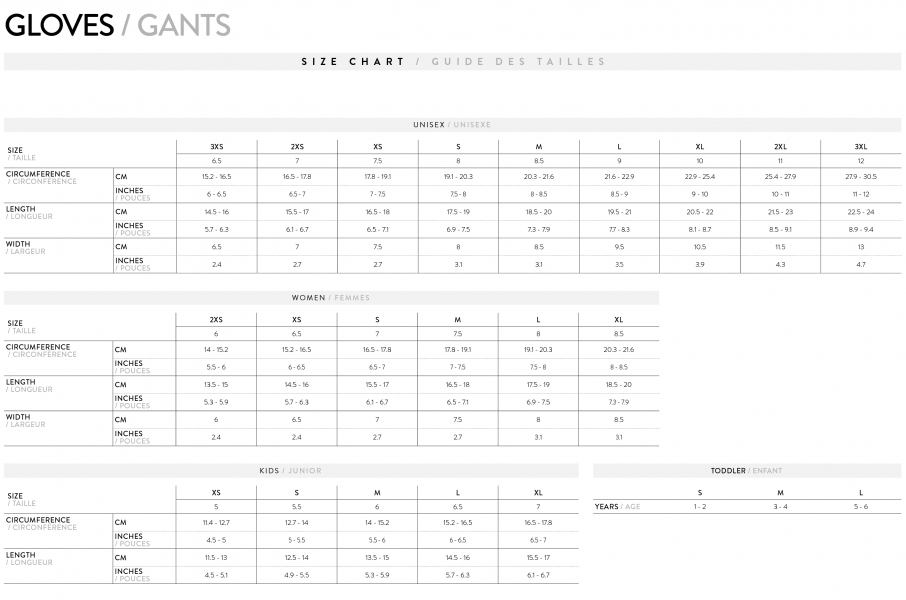Screen dimensions: 906x600
Task: Click the 3XS column header in Unisex table
Action: pos(216,147)
